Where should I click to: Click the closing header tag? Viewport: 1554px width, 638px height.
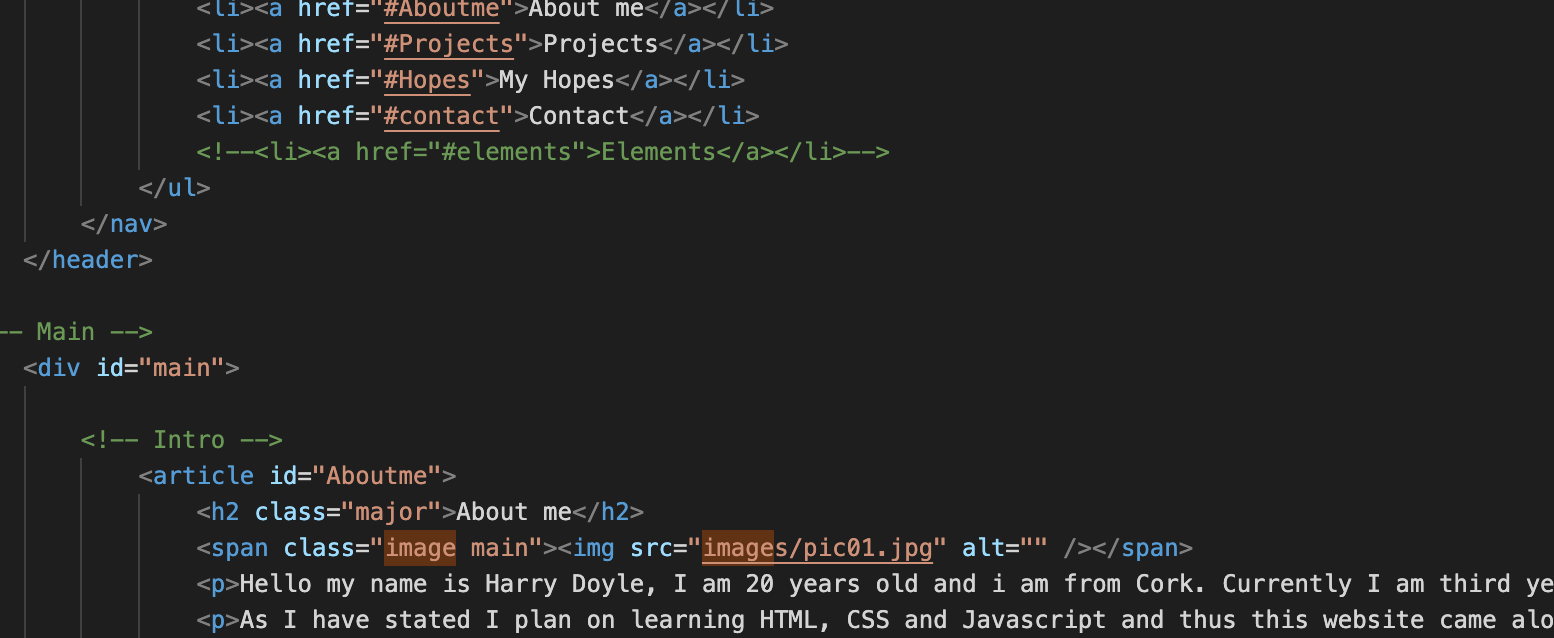pyautogui.click(x=88, y=260)
